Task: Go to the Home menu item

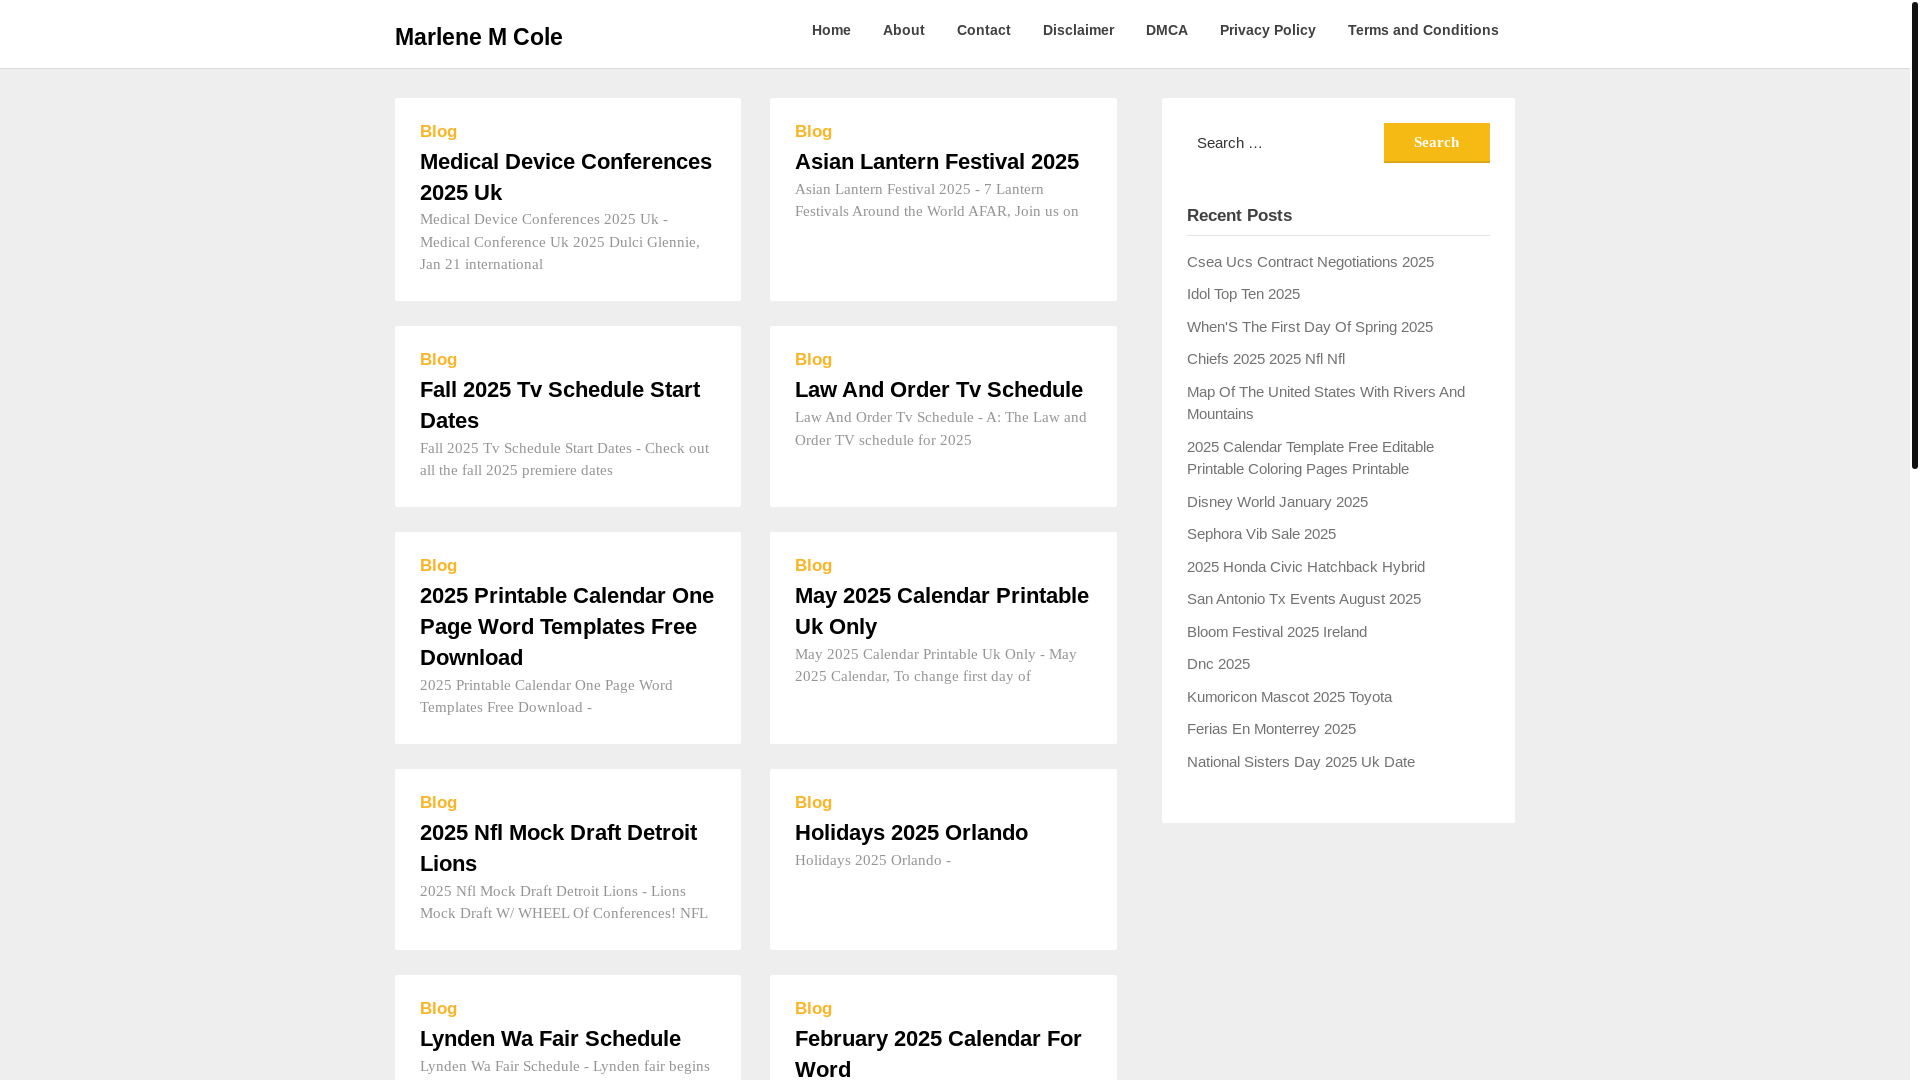Action: 831,30
